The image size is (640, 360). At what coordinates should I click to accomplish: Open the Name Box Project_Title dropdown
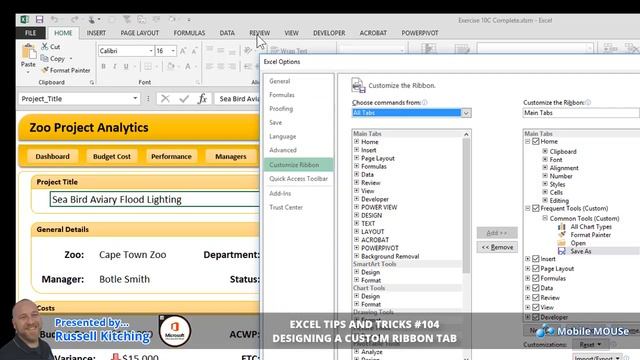(135, 98)
